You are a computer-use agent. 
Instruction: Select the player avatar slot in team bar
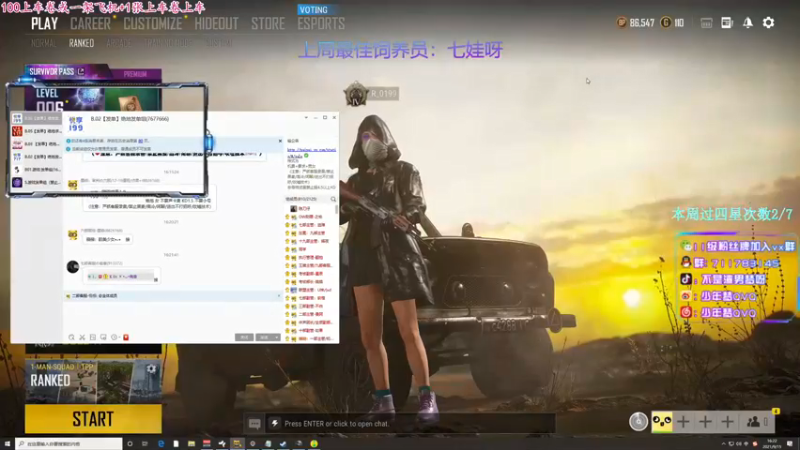click(662, 422)
